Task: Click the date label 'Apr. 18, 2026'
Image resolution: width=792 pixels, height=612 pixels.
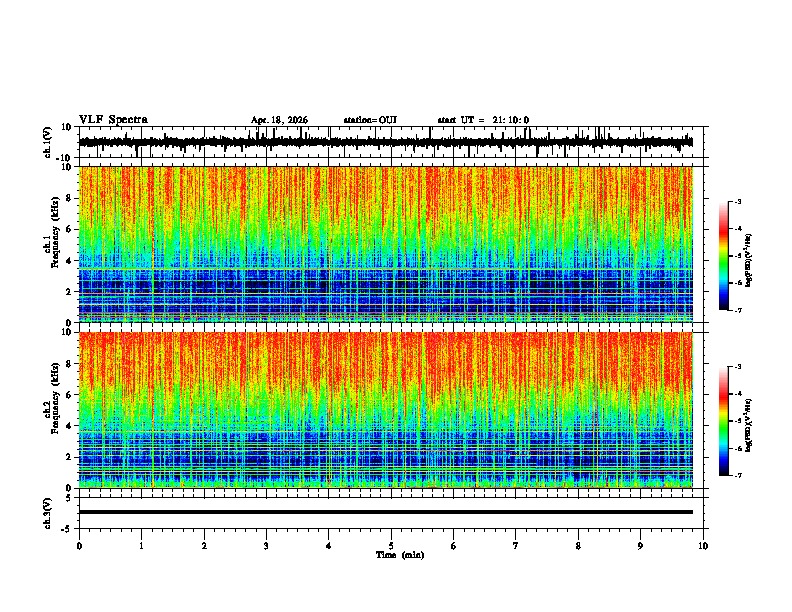Action: pos(279,120)
